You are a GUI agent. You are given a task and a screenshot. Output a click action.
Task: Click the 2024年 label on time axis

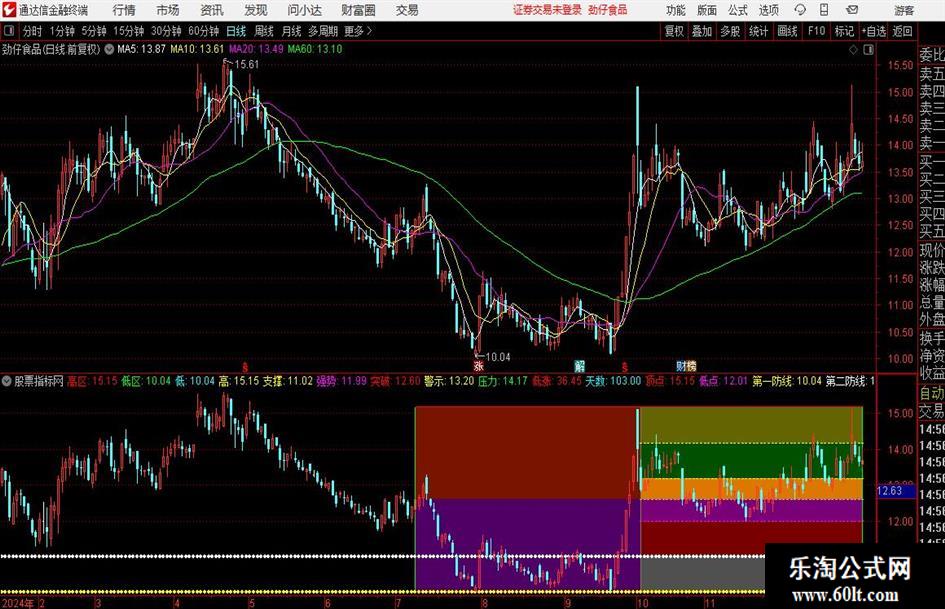tap(17, 603)
